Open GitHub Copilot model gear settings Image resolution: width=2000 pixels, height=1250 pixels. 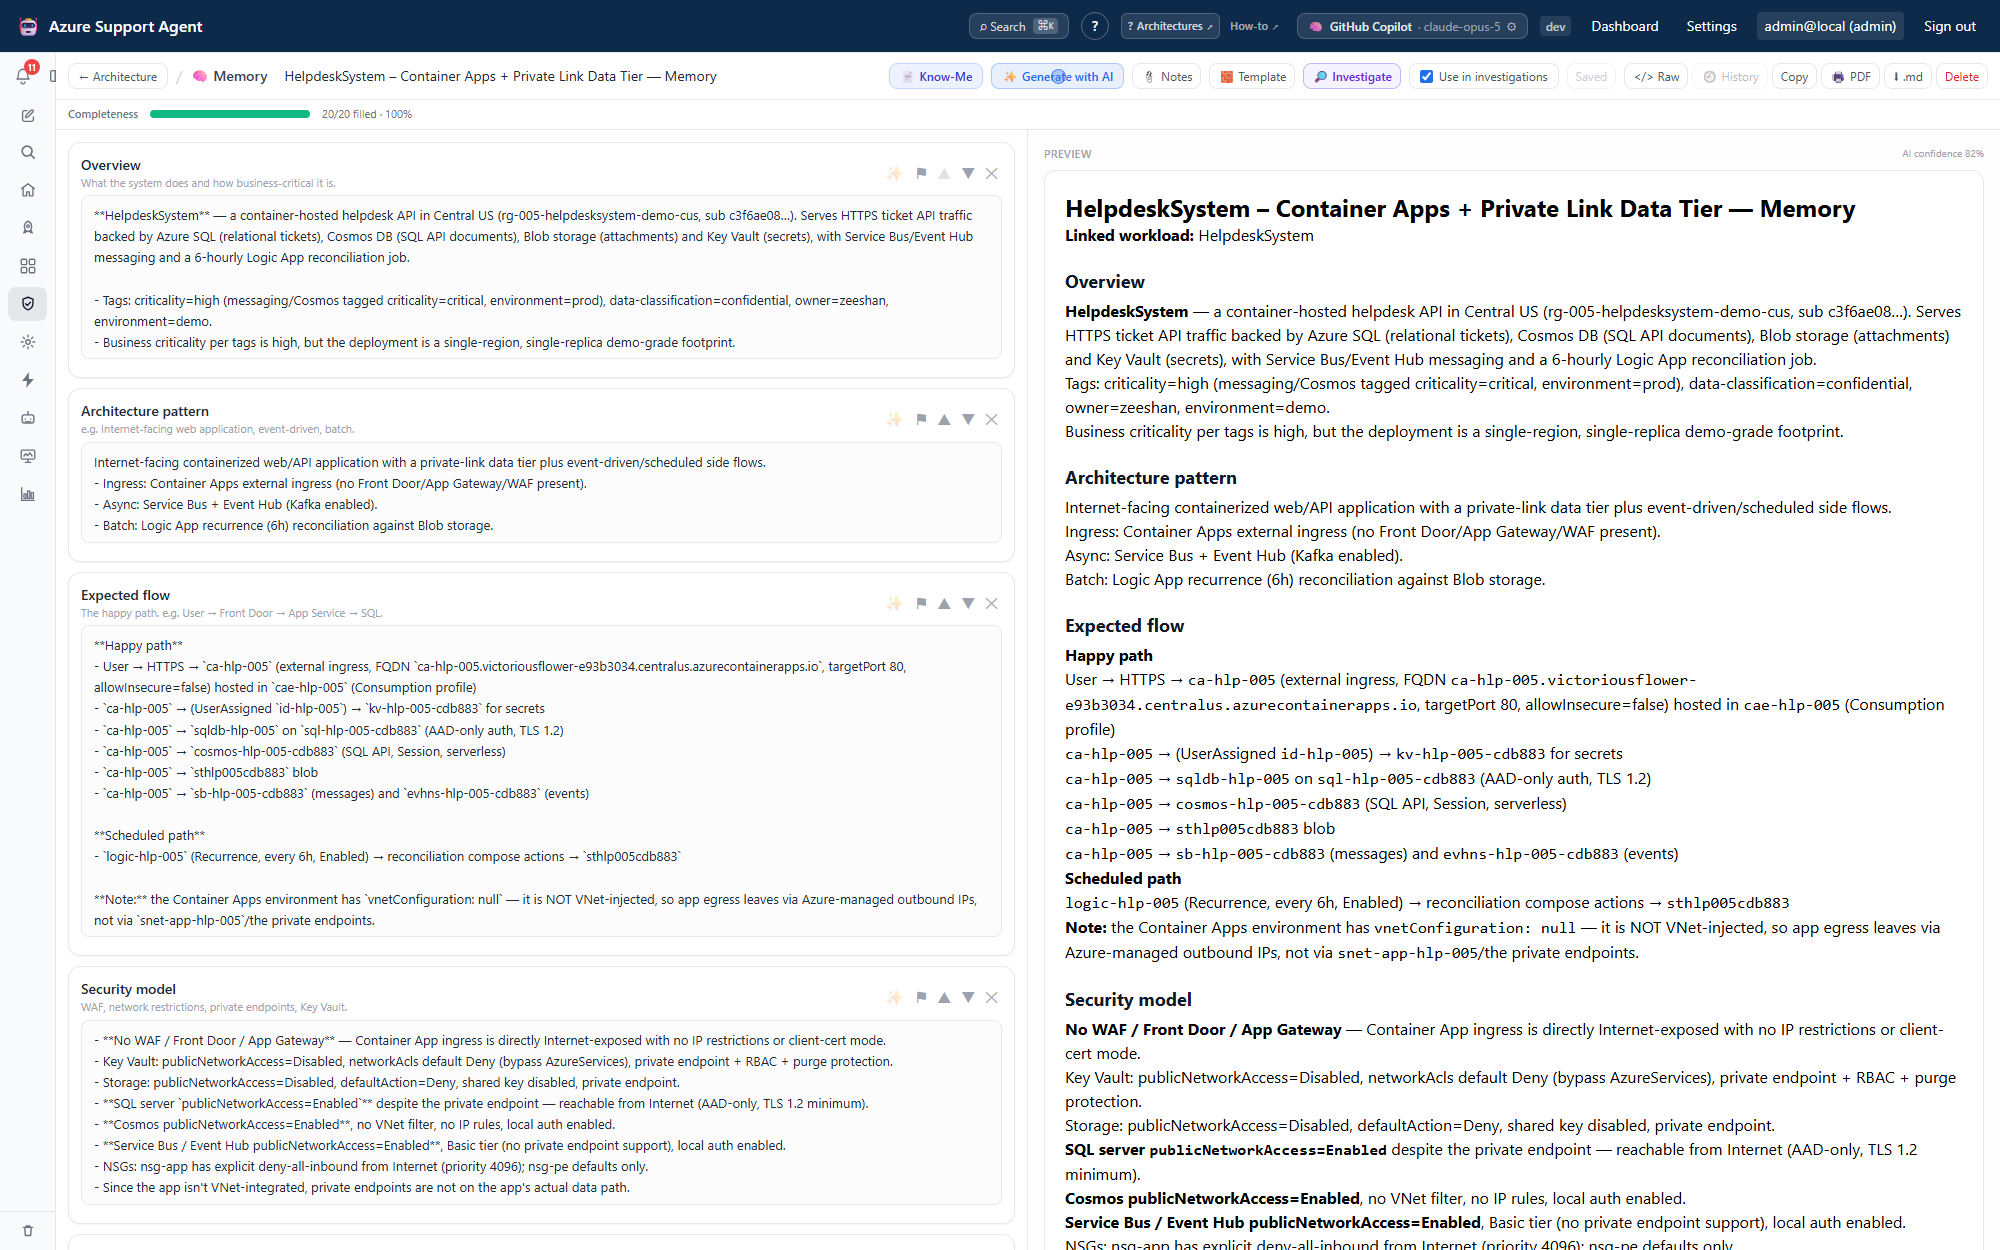[1512, 27]
